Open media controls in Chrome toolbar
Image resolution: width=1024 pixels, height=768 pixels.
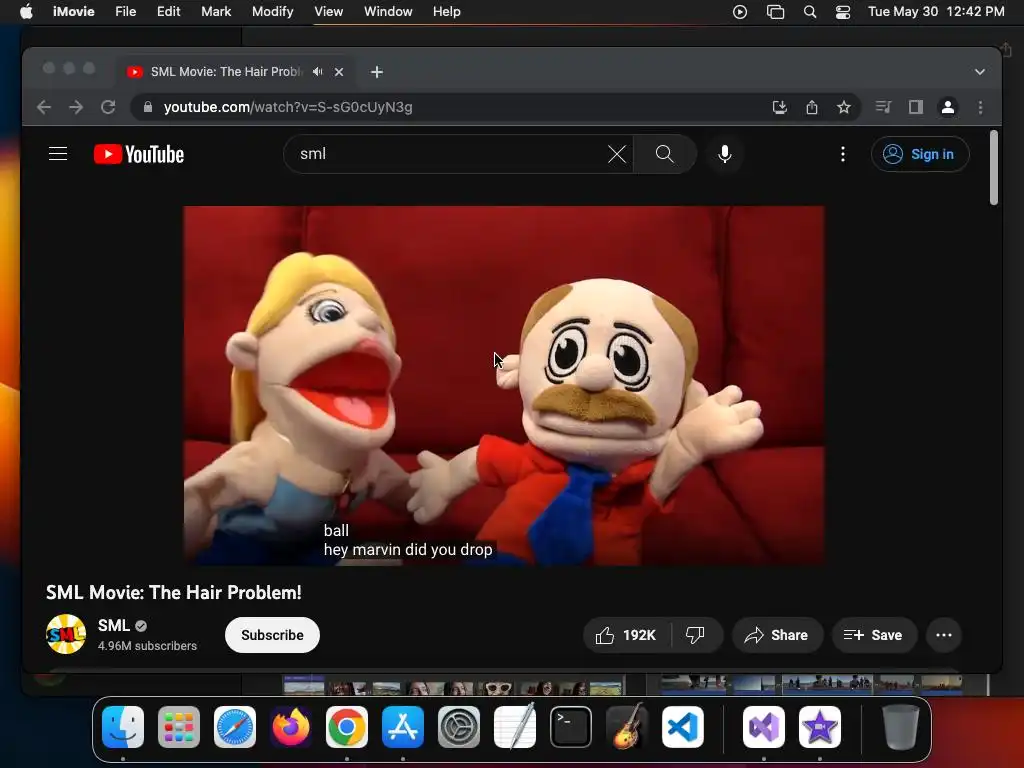coord(883,107)
